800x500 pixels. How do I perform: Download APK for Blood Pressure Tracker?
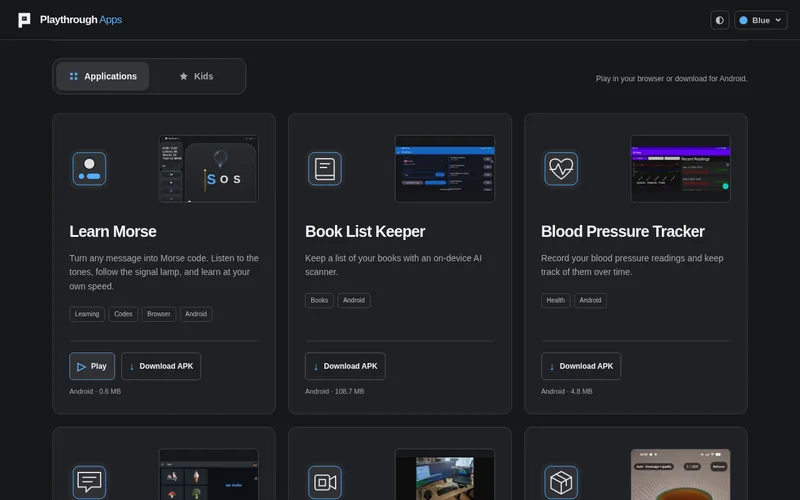point(581,366)
